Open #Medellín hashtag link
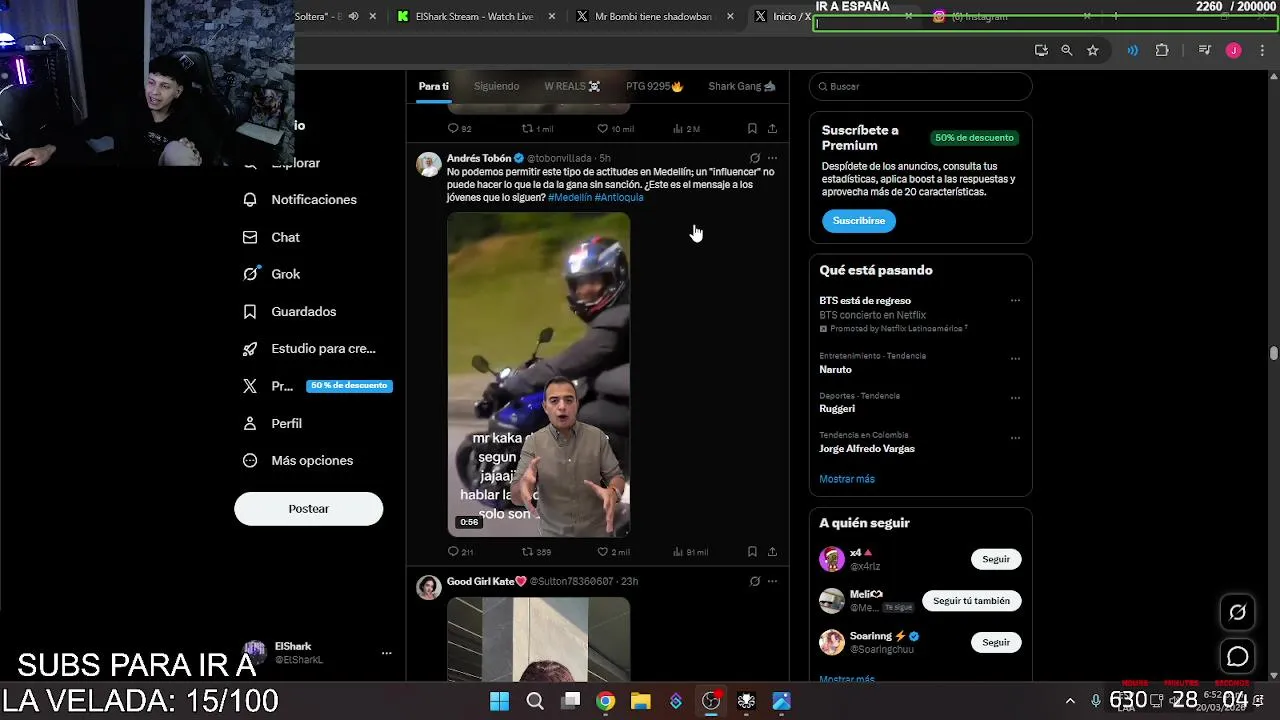 tap(569, 198)
